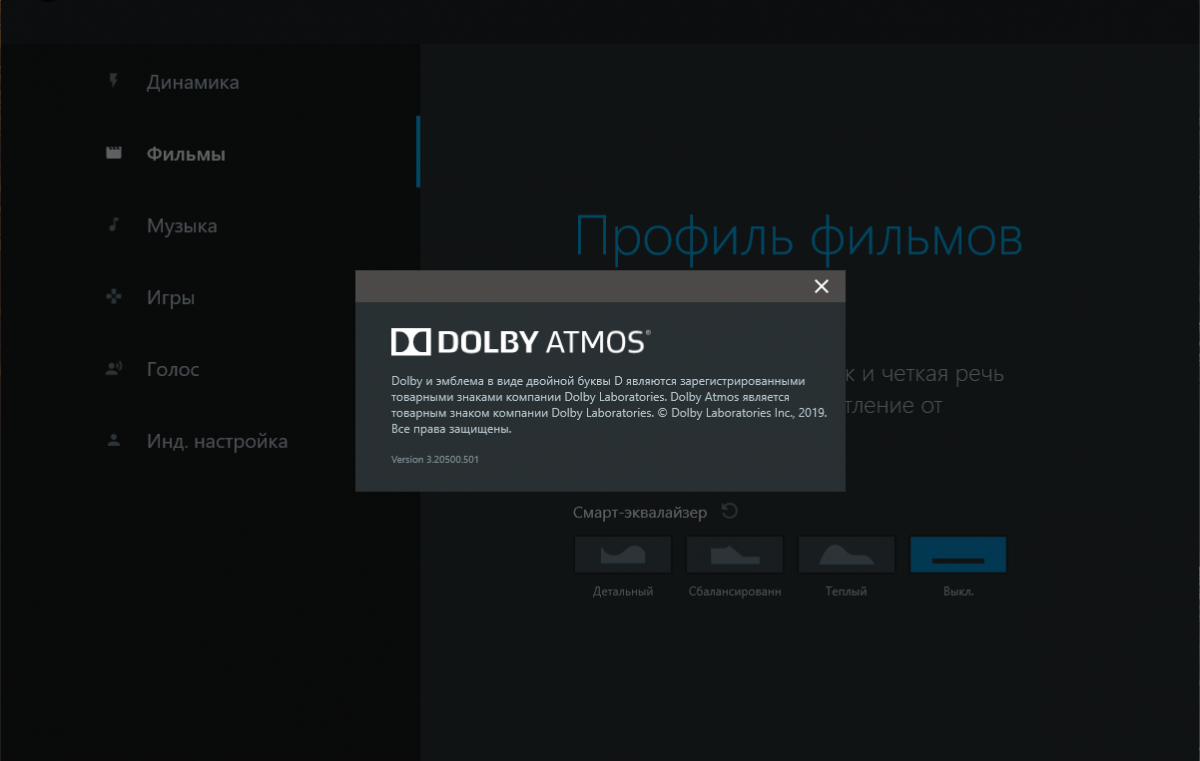Close the Dolby Atmos about dialog
1200x761 pixels.
click(x=821, y=286)
